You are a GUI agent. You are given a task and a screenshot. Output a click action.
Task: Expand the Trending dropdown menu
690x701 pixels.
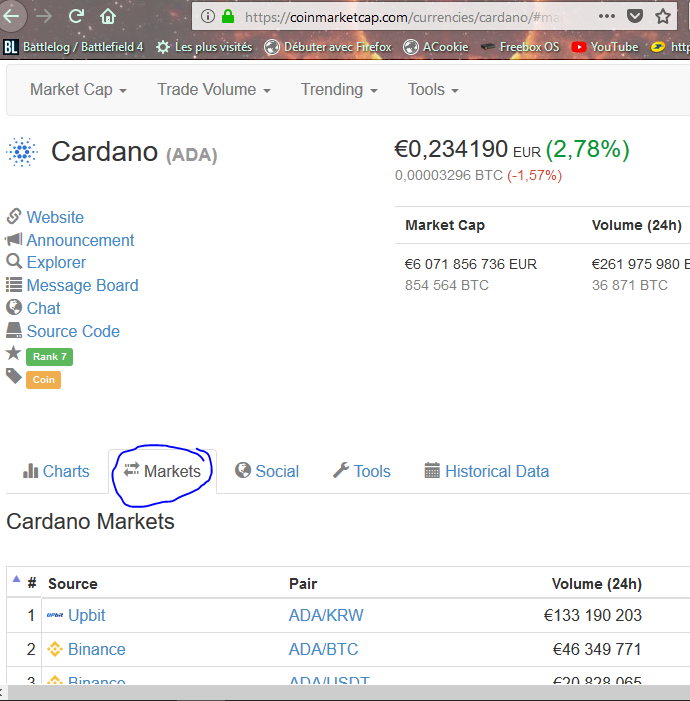(339, 89)
